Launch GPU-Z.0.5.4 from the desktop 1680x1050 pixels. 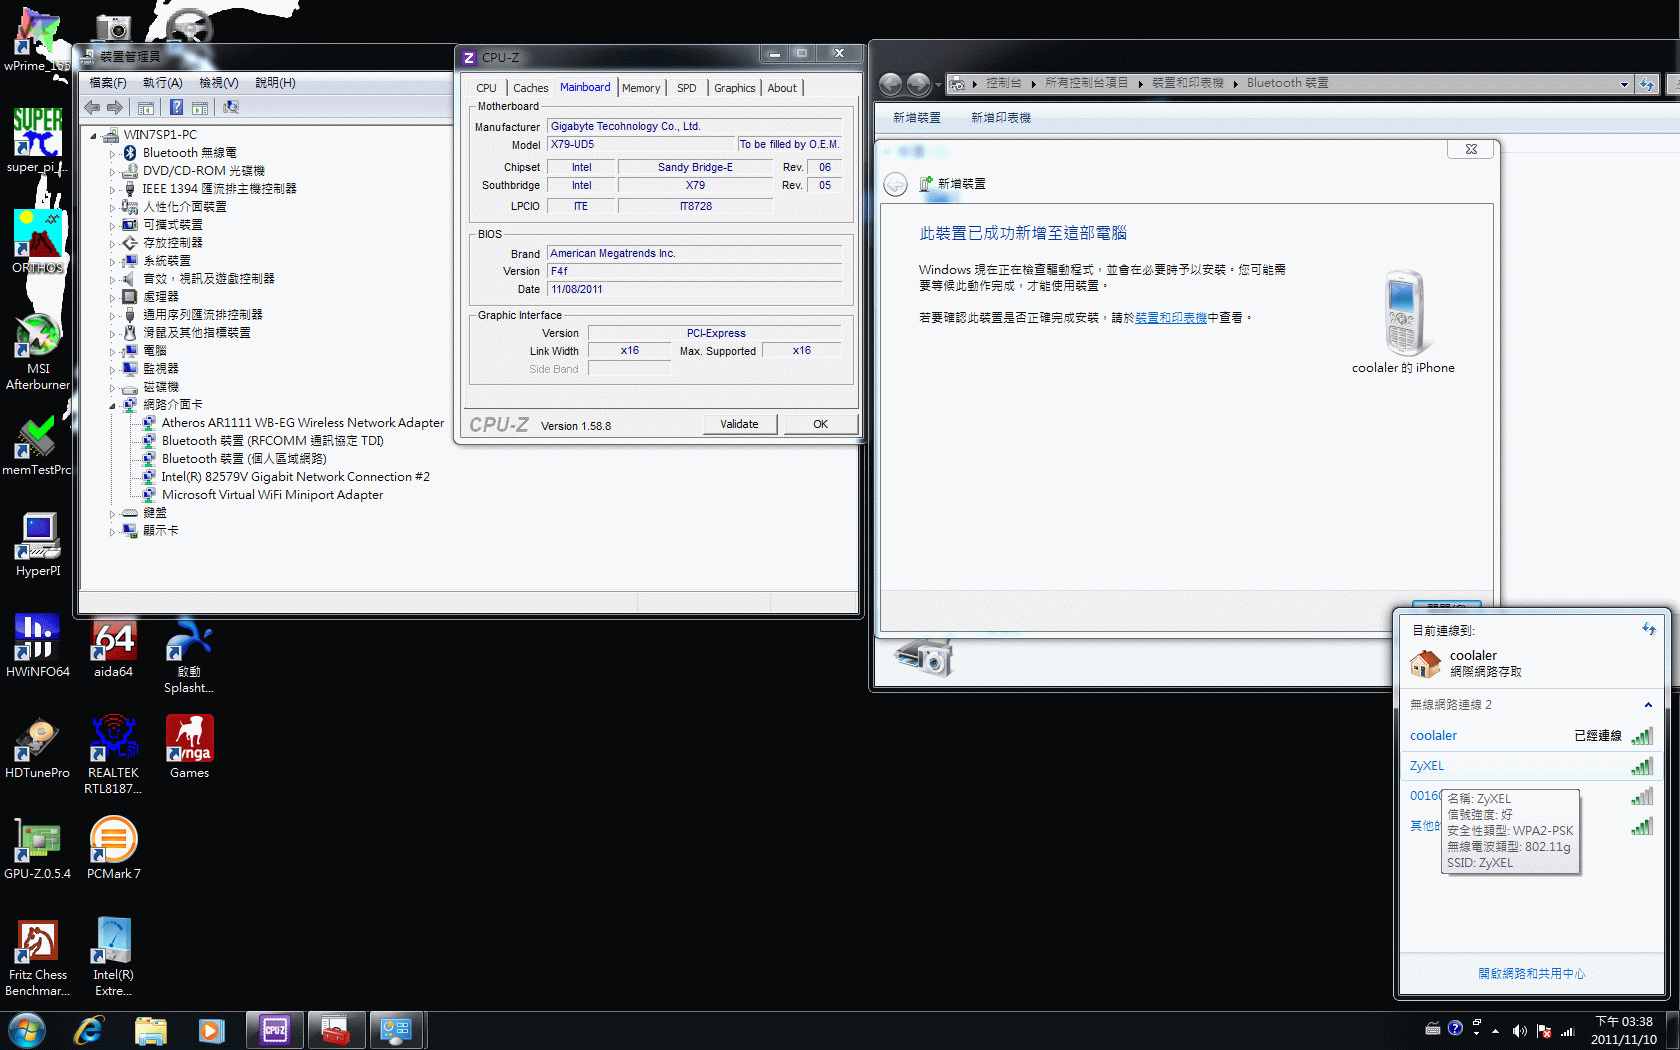(x=37, y=848)
